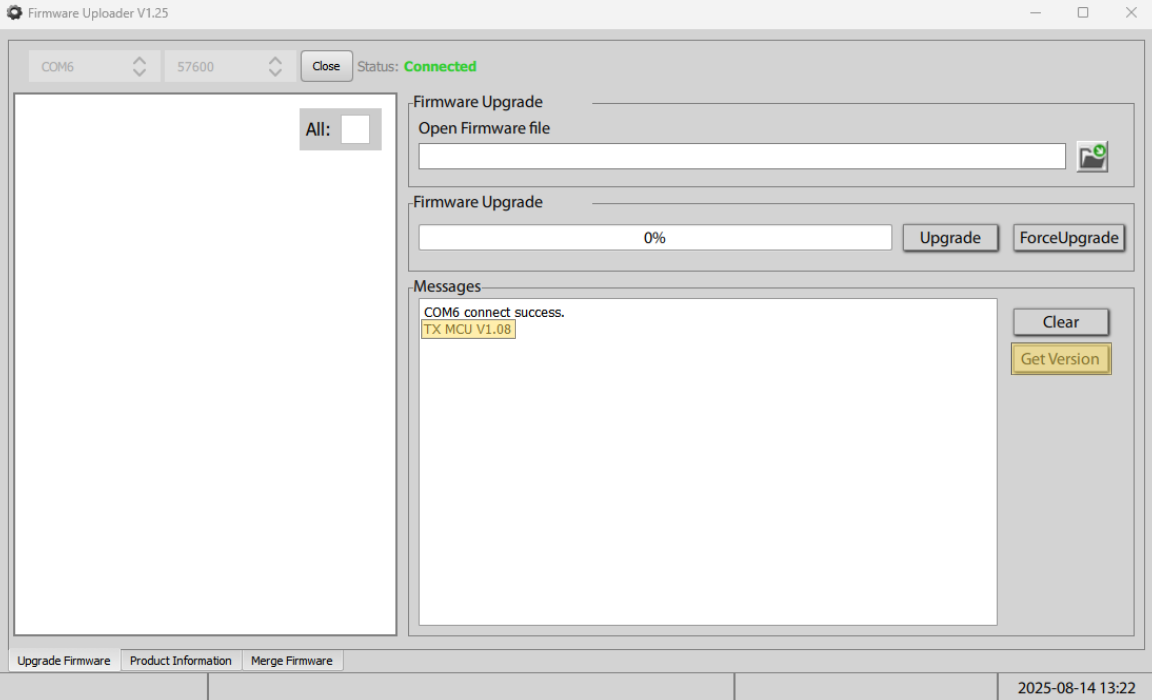Start the firmware with Upgrade button
1152x700 pixels.
coord(950,238)
